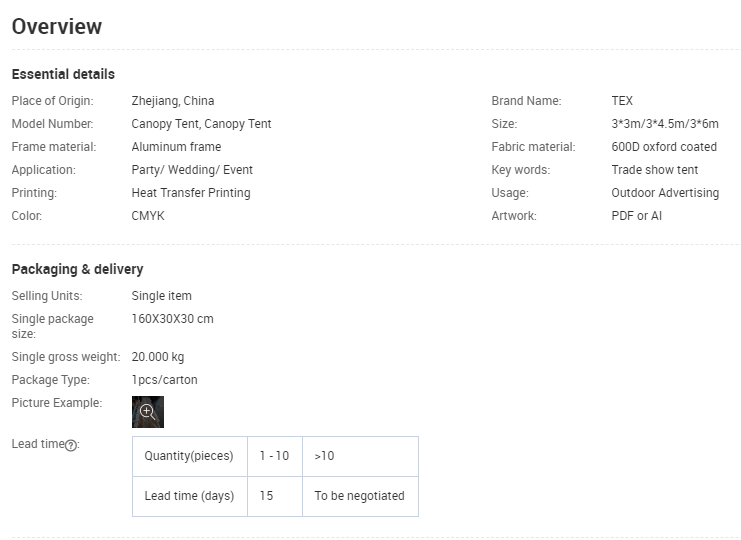Click the 'Lead time (days)' row label
741x540 pixels.
[x=189, y=496]
